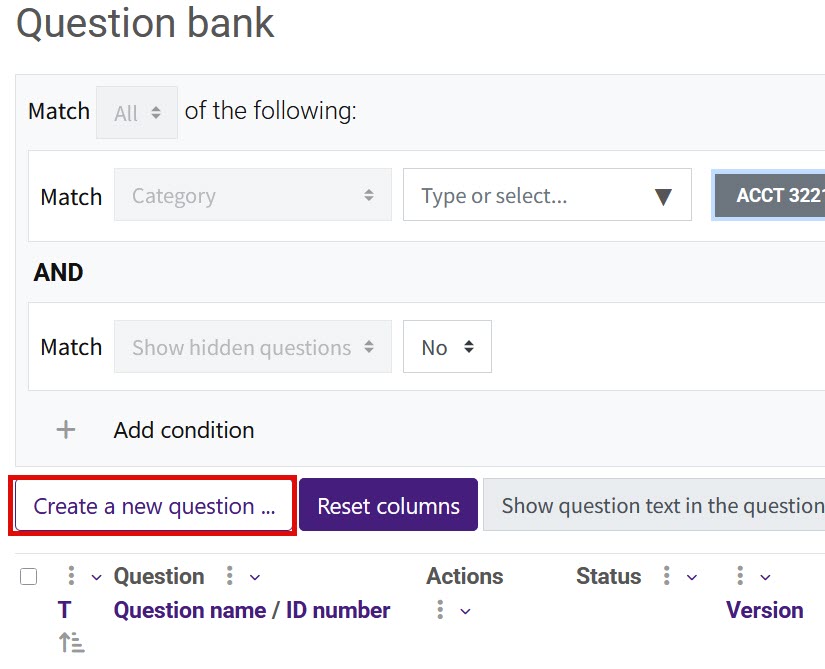Select the header row checkbox to select all
Viewport: 825px width, 669px height.
coord(29,576)
